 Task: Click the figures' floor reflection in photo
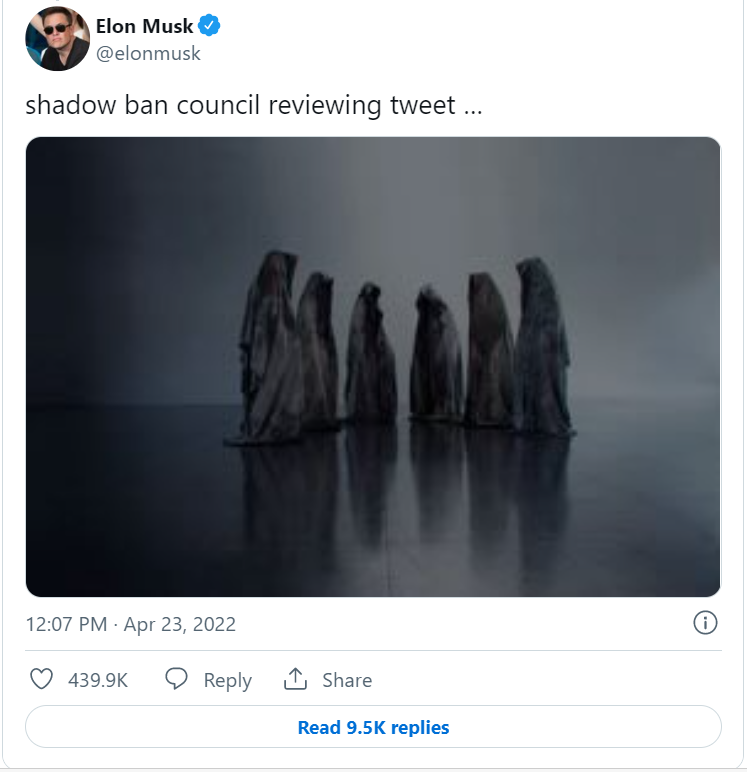click(400, 490)
